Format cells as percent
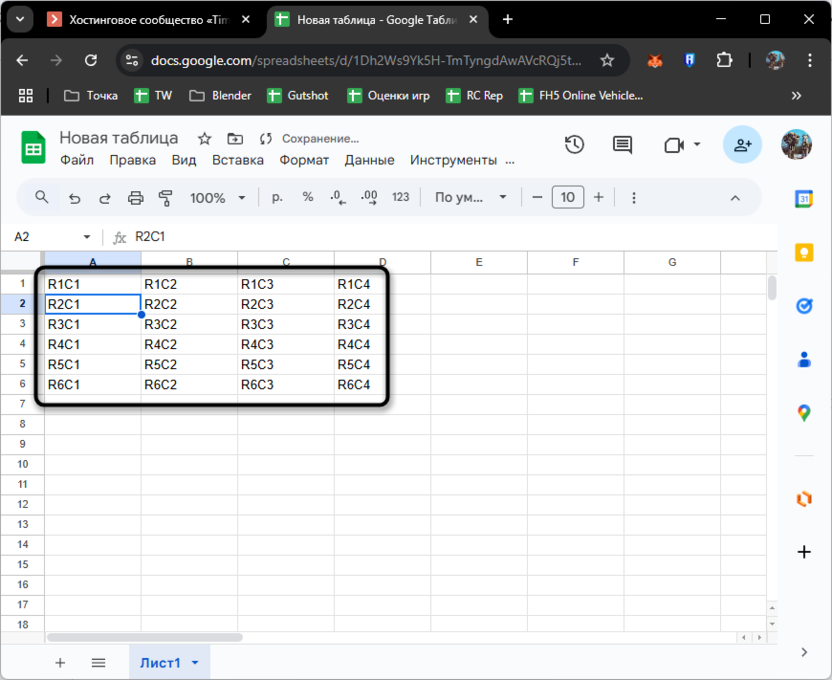 (x=307, y=197)
